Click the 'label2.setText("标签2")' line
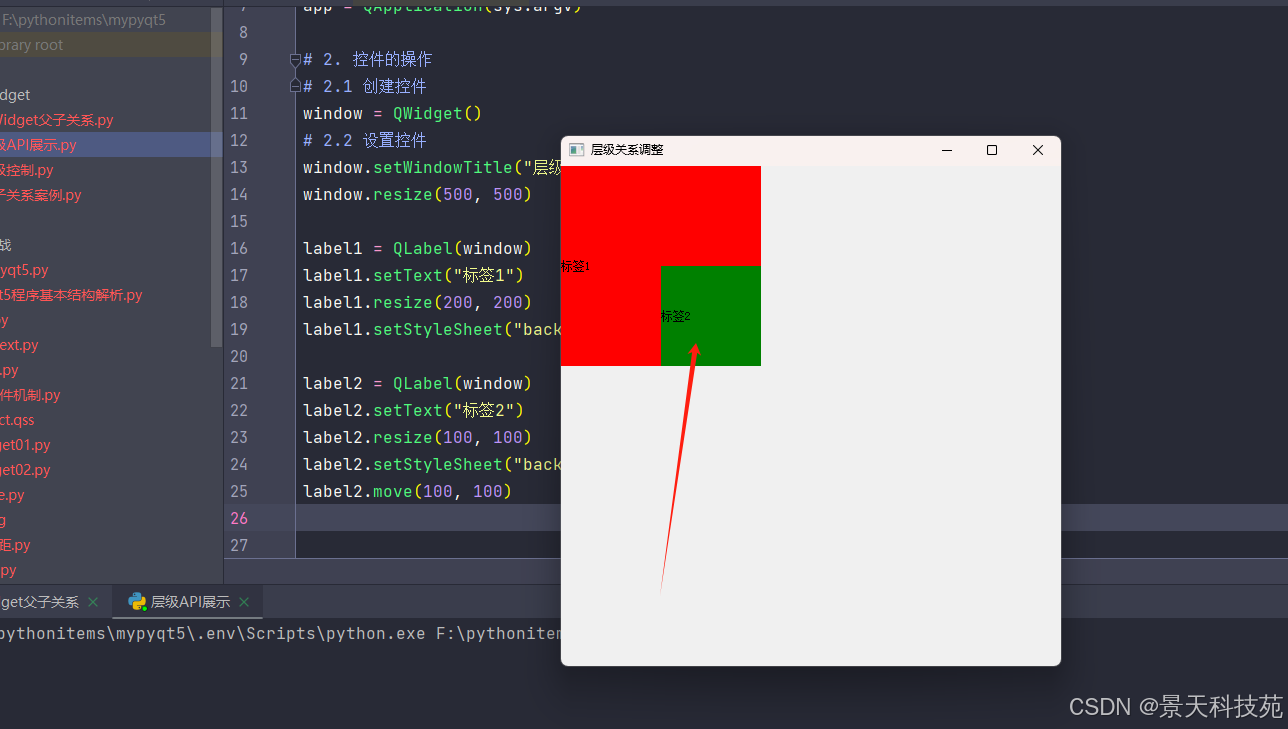This screenshot has height=729, width=1288. point(413,410)
